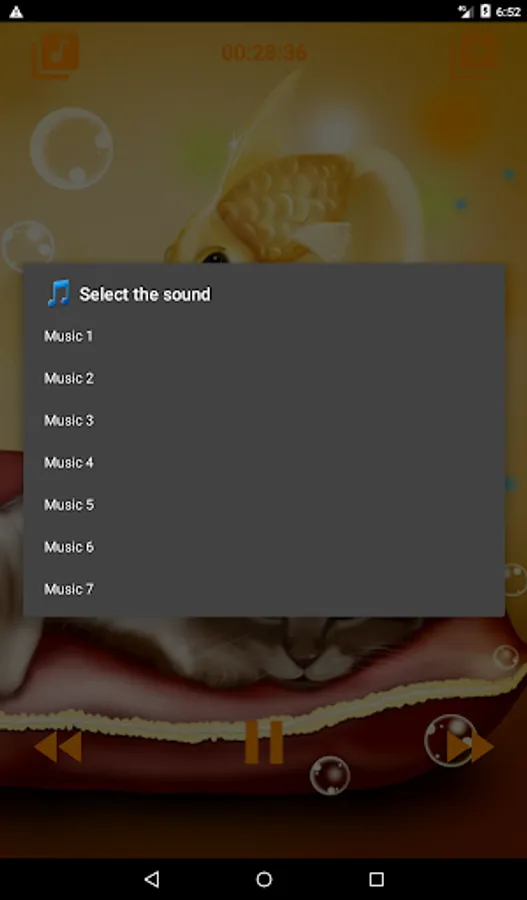Tap the Android home circle button
This screenshot has width=527, height=900.
[x=264, y=879]
